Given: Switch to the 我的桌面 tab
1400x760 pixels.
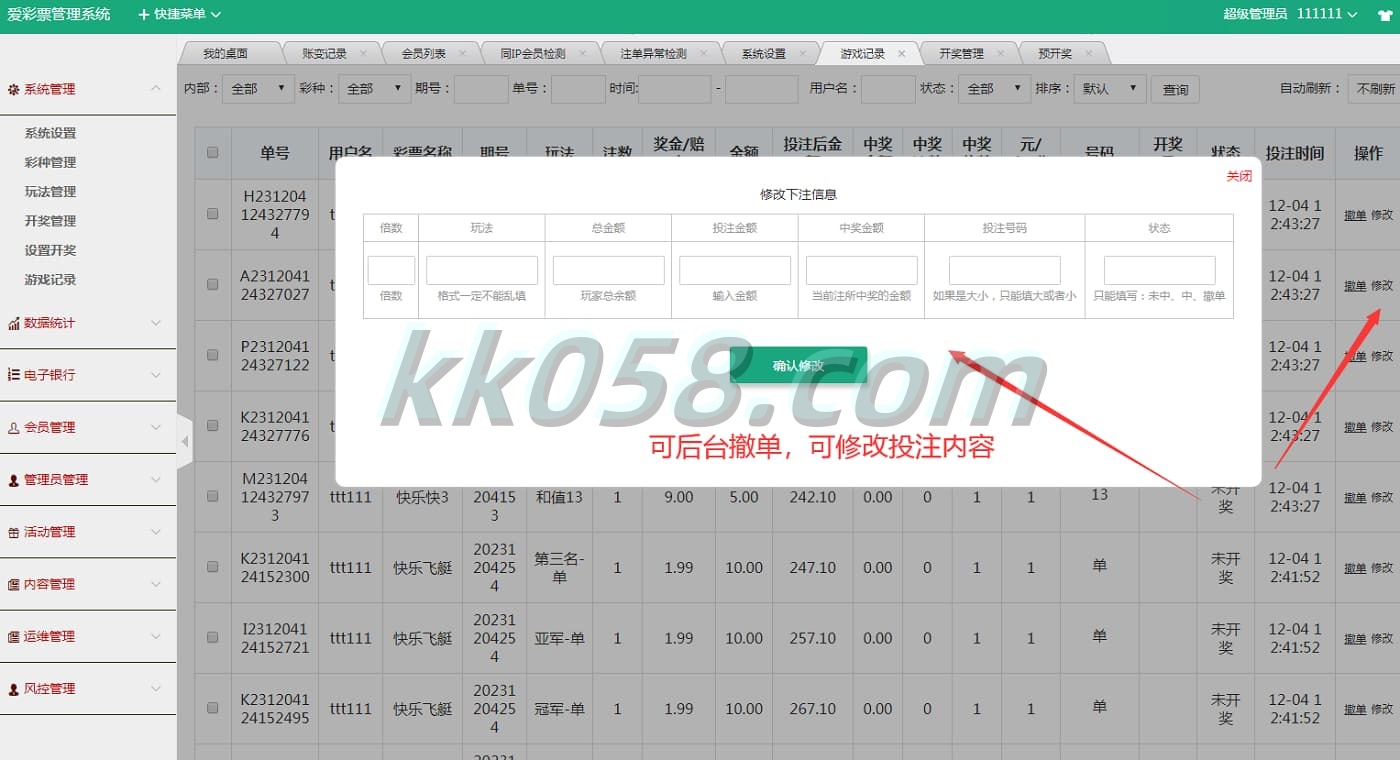Looking at the screenshot, I should pos(225,54).
